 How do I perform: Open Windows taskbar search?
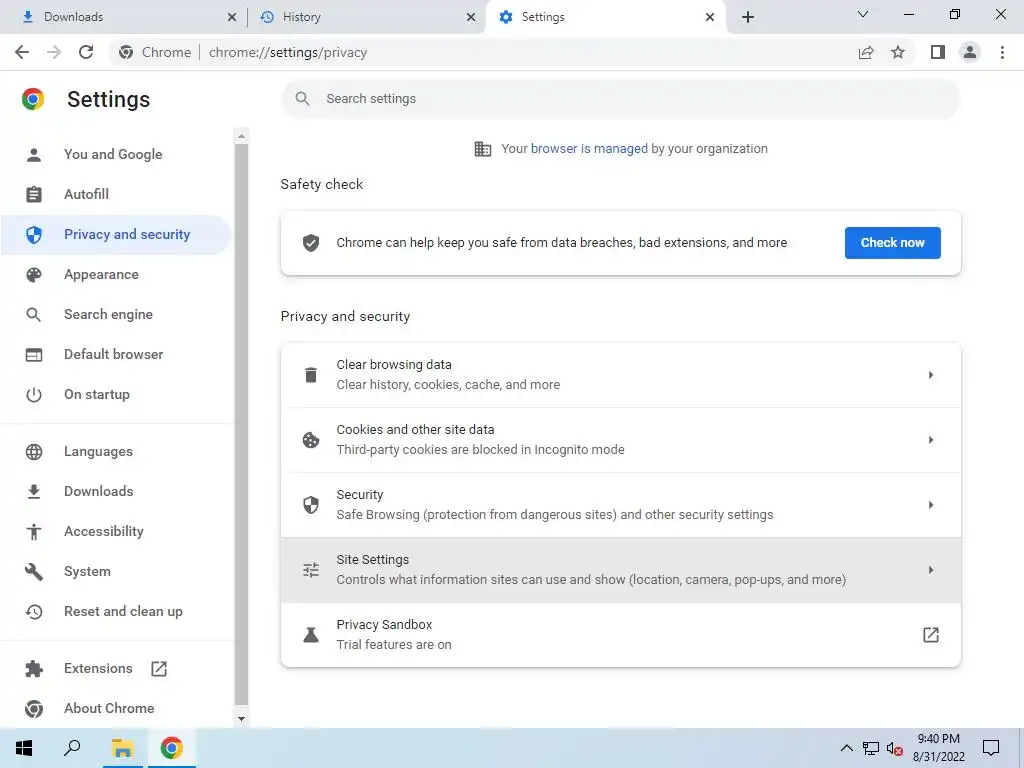pyautogui.click(x=72, y=748)
